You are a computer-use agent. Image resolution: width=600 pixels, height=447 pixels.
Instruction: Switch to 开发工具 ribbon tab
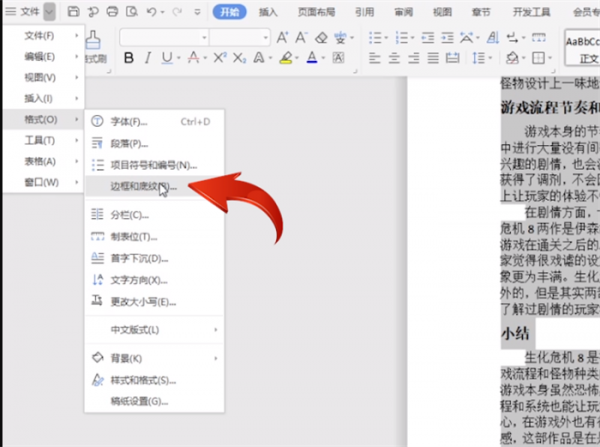(x=532, y=12)
